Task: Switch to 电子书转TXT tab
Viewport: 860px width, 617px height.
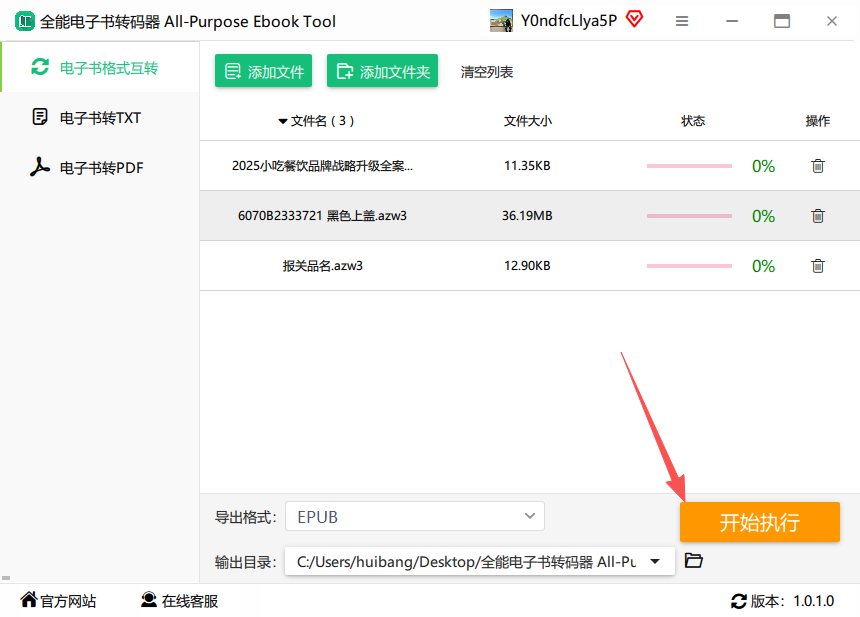Action: (100, 118)
